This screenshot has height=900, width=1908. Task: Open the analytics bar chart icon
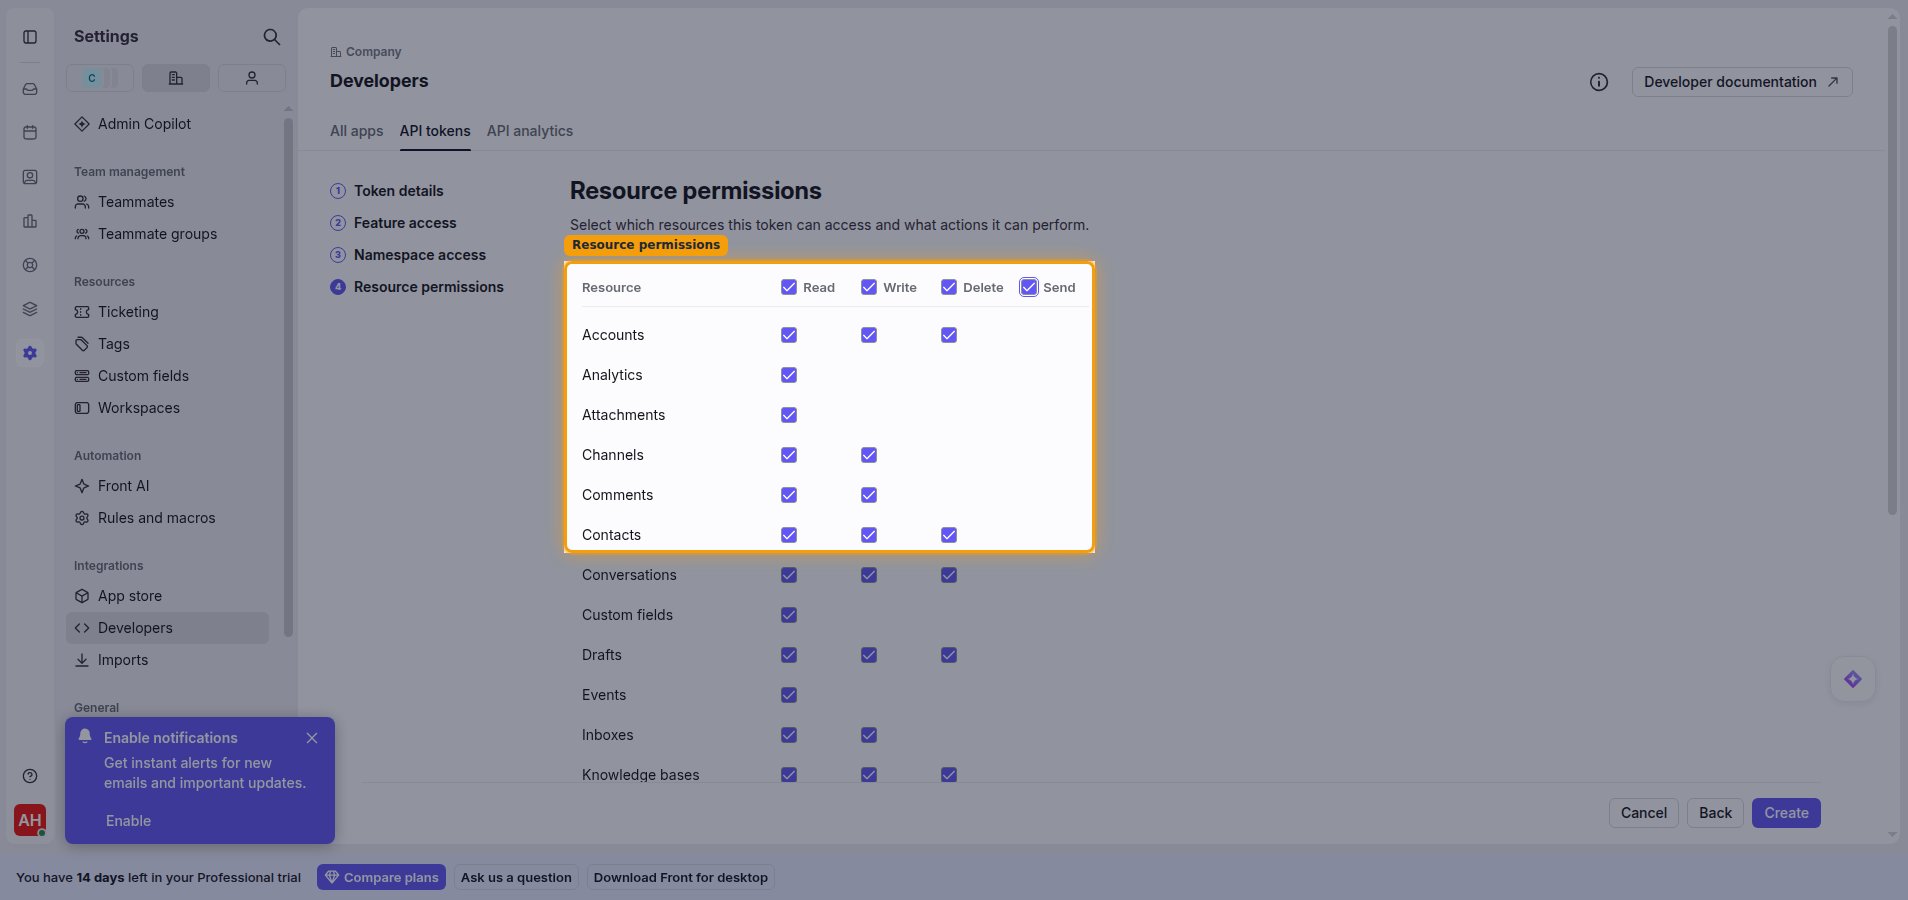click(x=30, y=221)
